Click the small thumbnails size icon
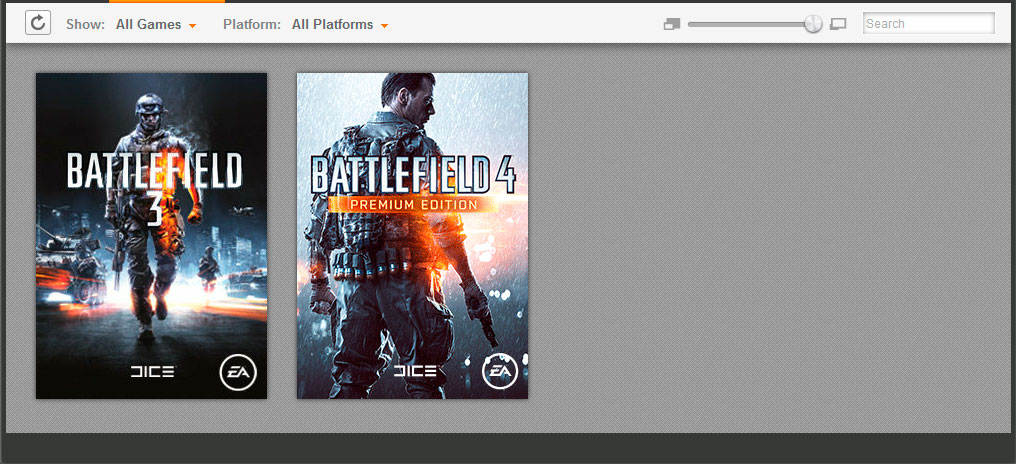 672,24
